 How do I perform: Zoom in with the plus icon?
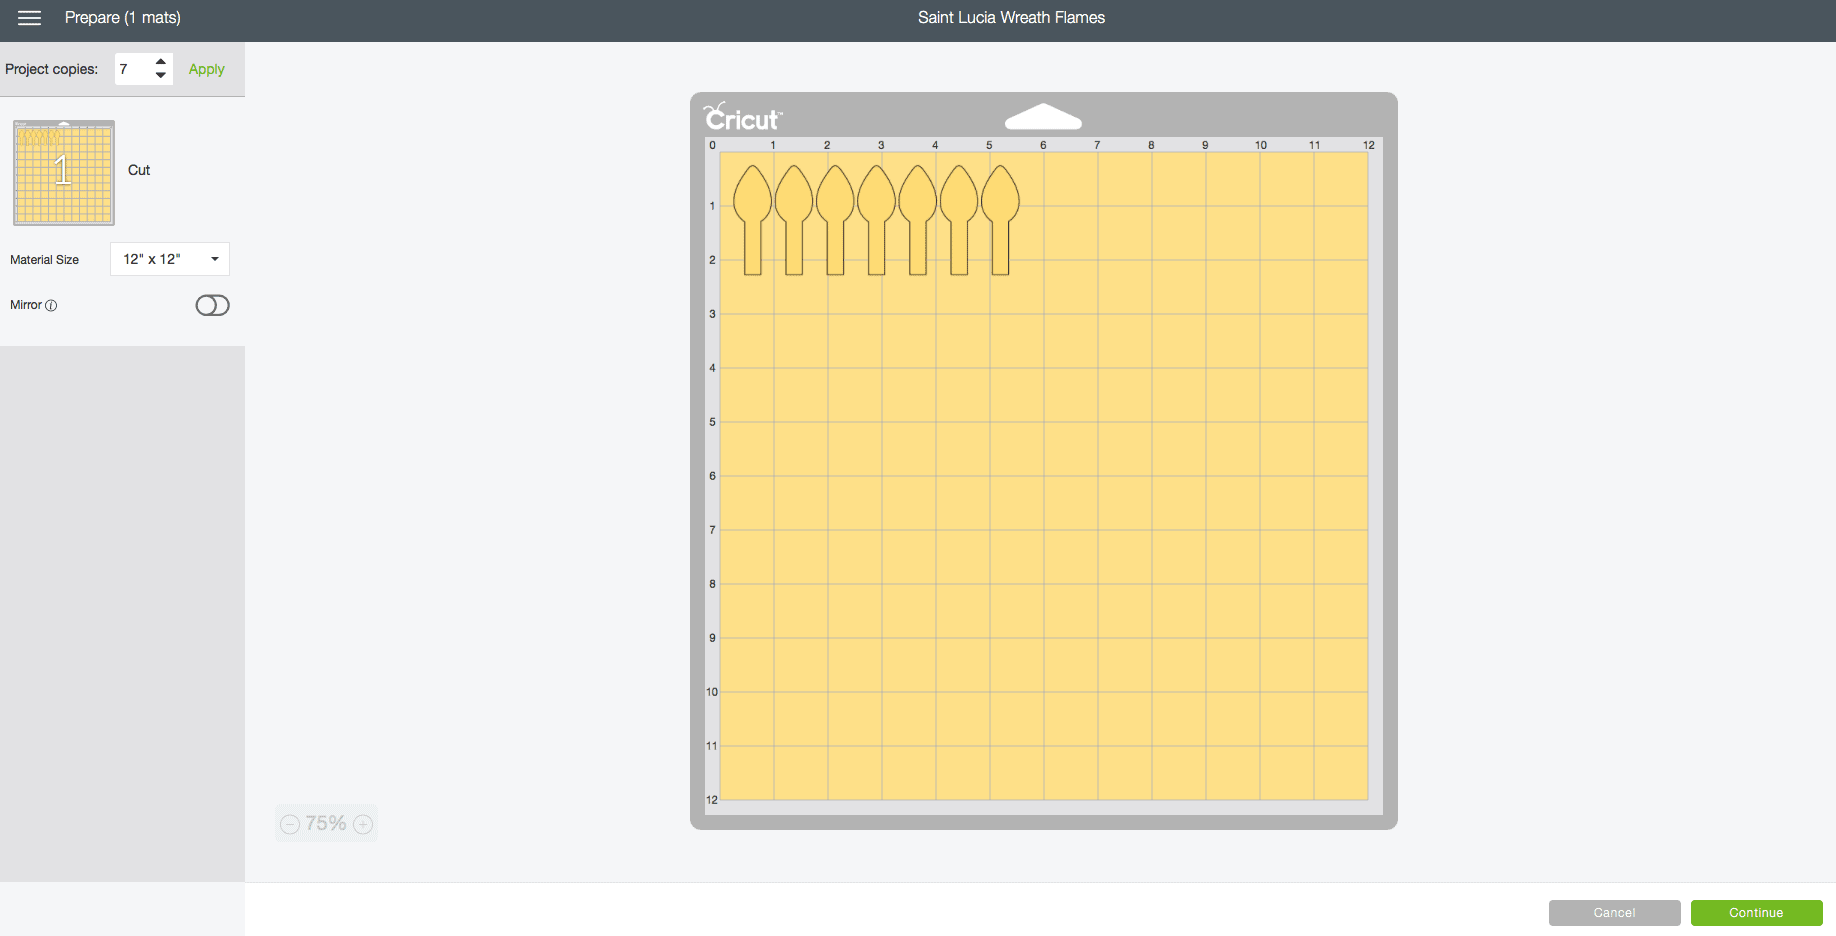coord(363,824)
